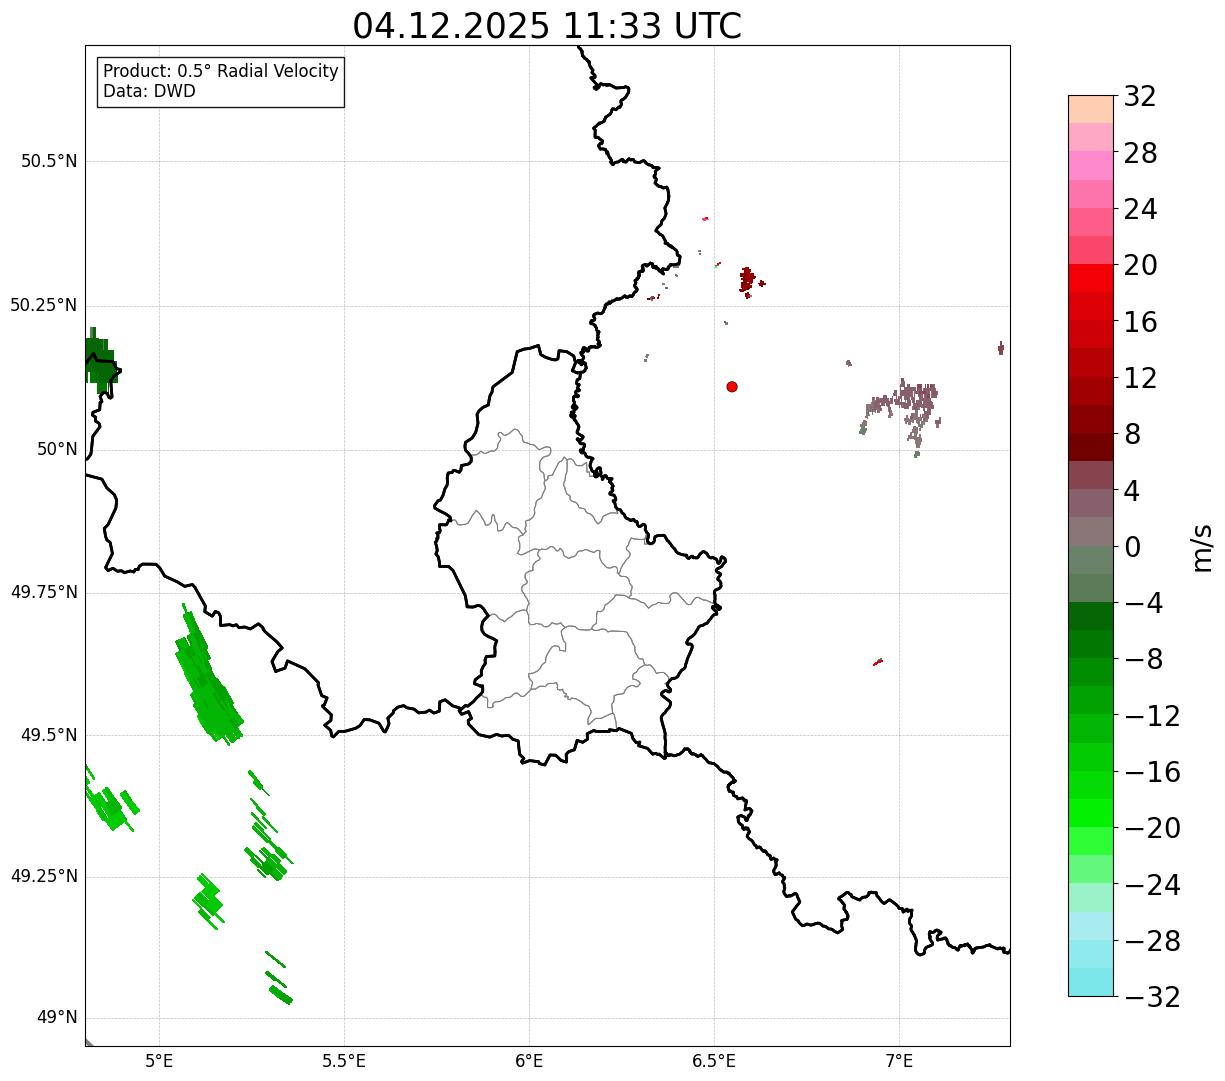Click the colorbar tick label −24
The height and width of the screenshot is (1081, 1225).
1152,885
